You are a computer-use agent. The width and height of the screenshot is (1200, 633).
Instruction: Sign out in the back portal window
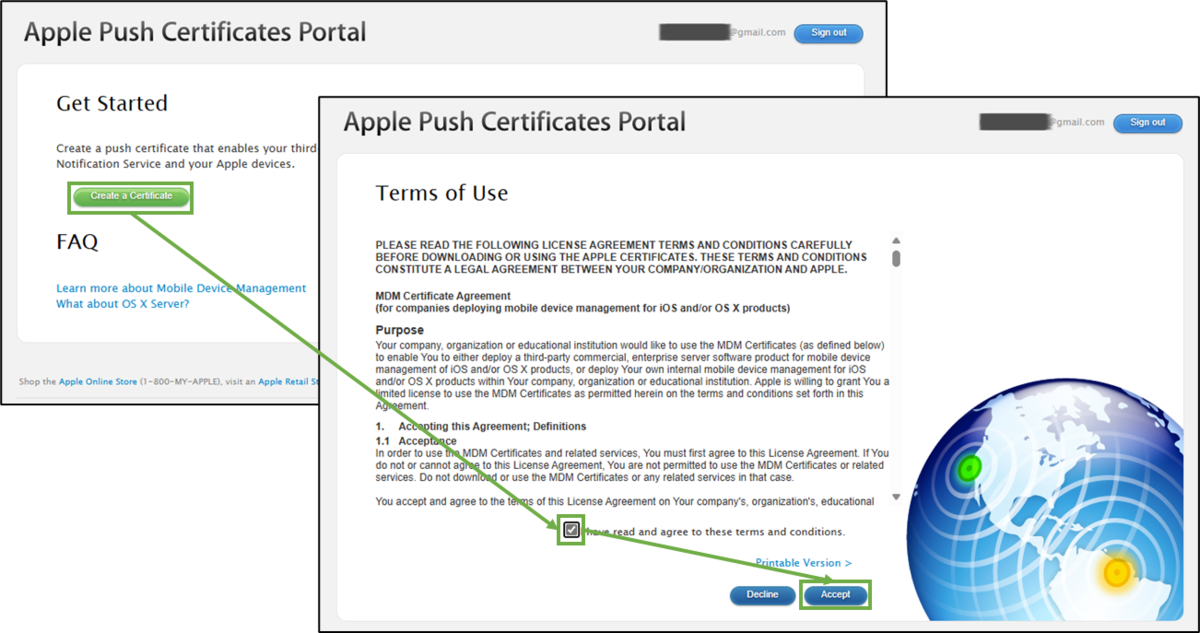point(828,33)
